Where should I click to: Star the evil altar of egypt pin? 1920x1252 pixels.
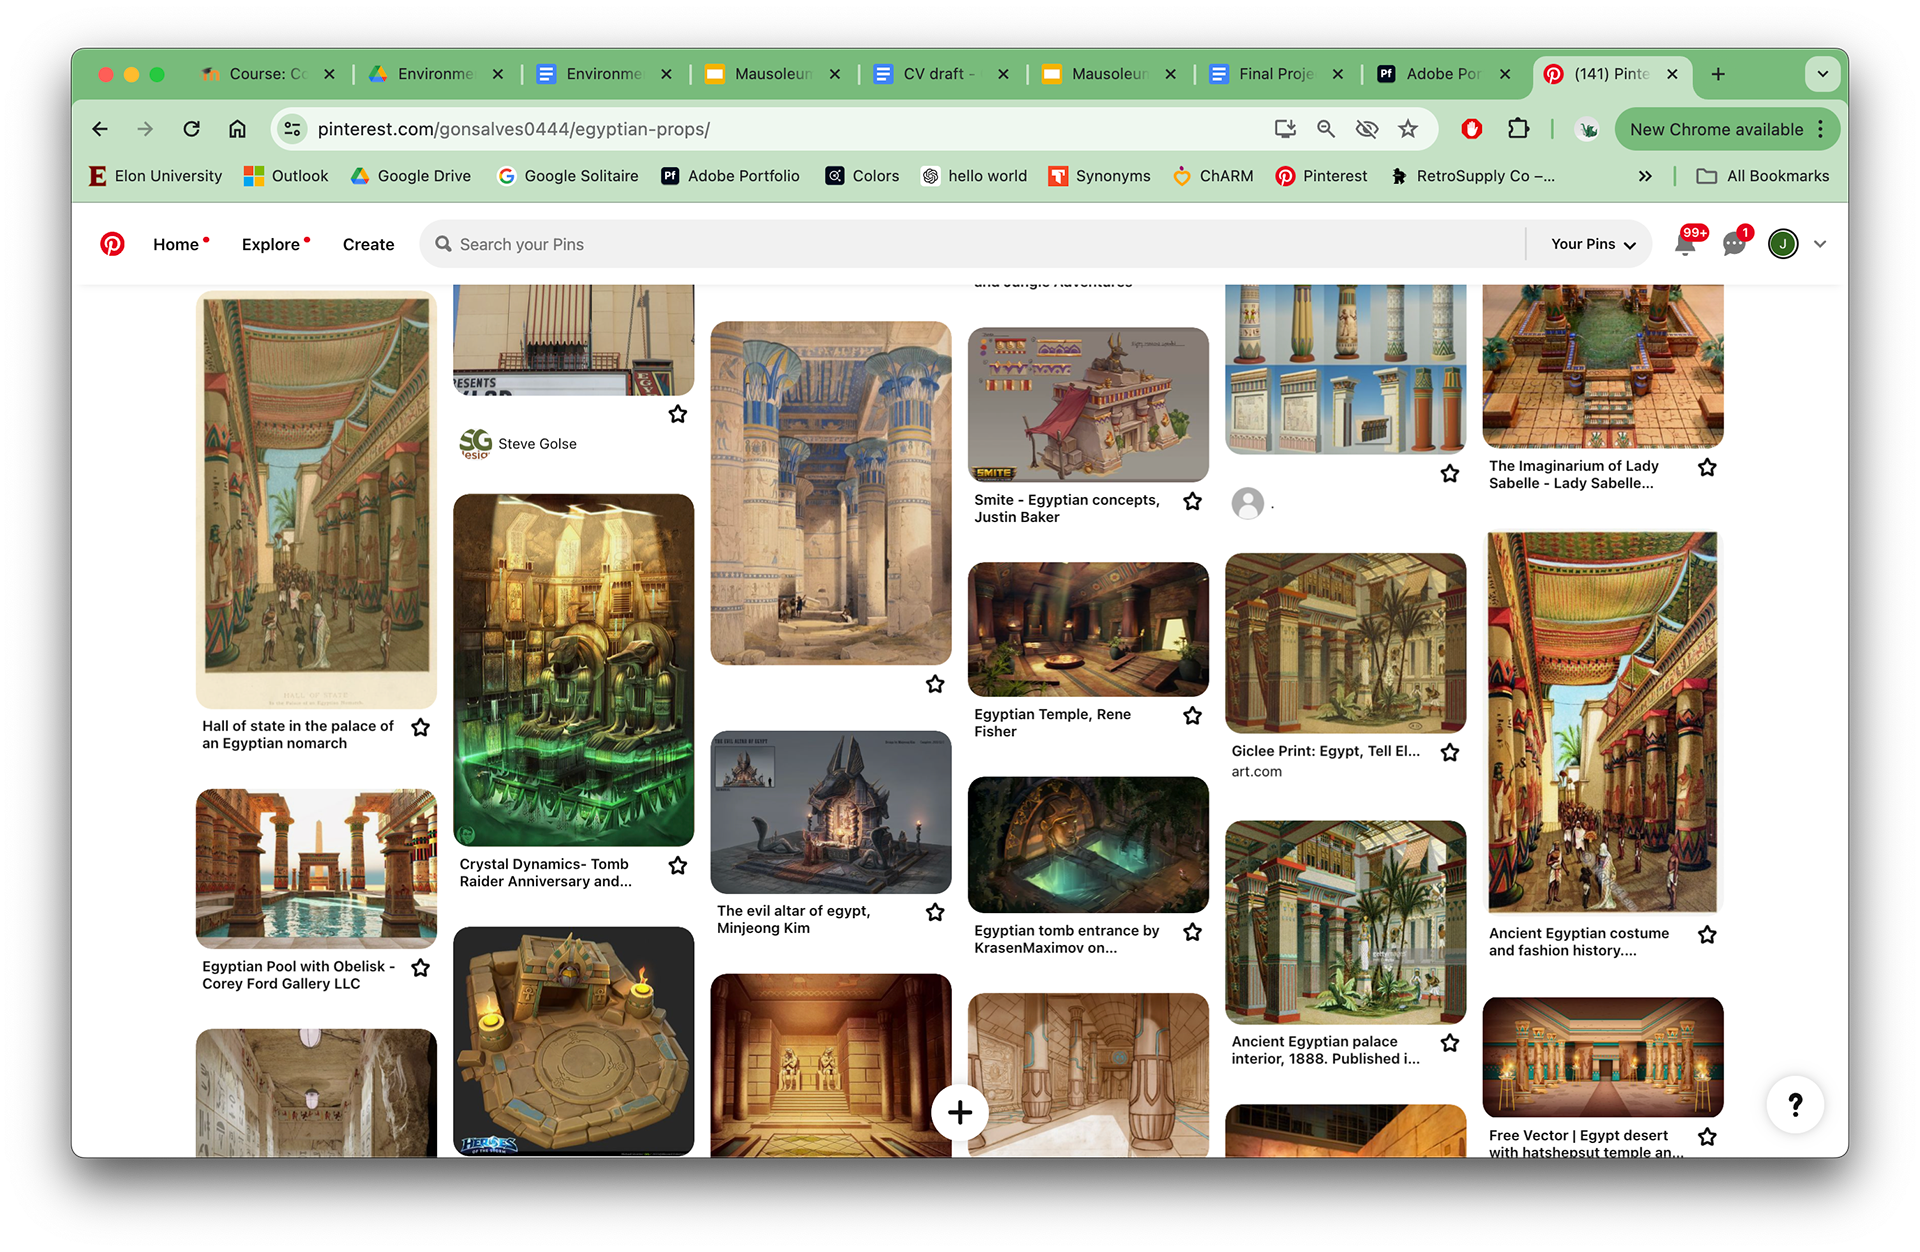pos(935,912)
